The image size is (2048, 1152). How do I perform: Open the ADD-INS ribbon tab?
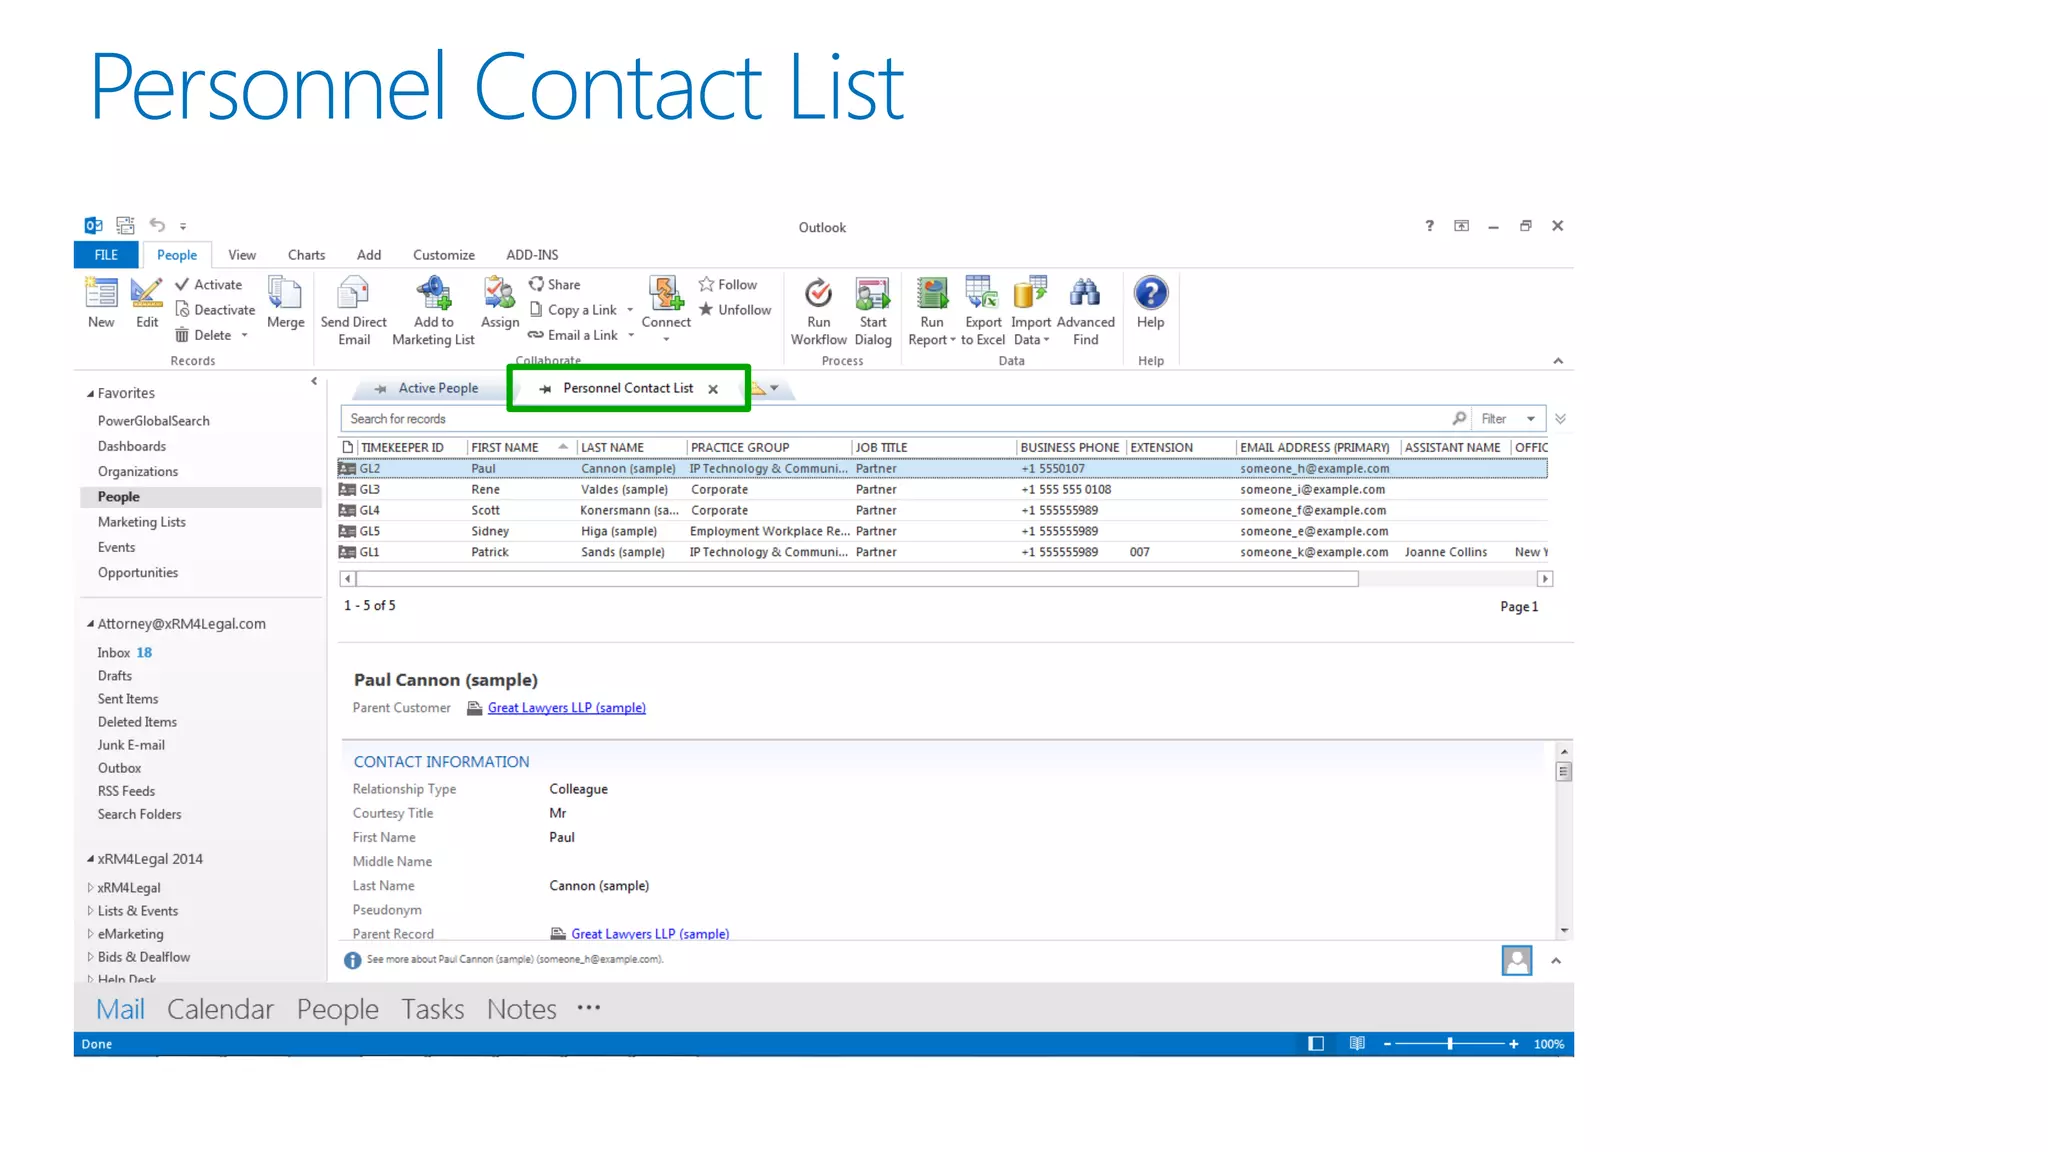point(532,255)
